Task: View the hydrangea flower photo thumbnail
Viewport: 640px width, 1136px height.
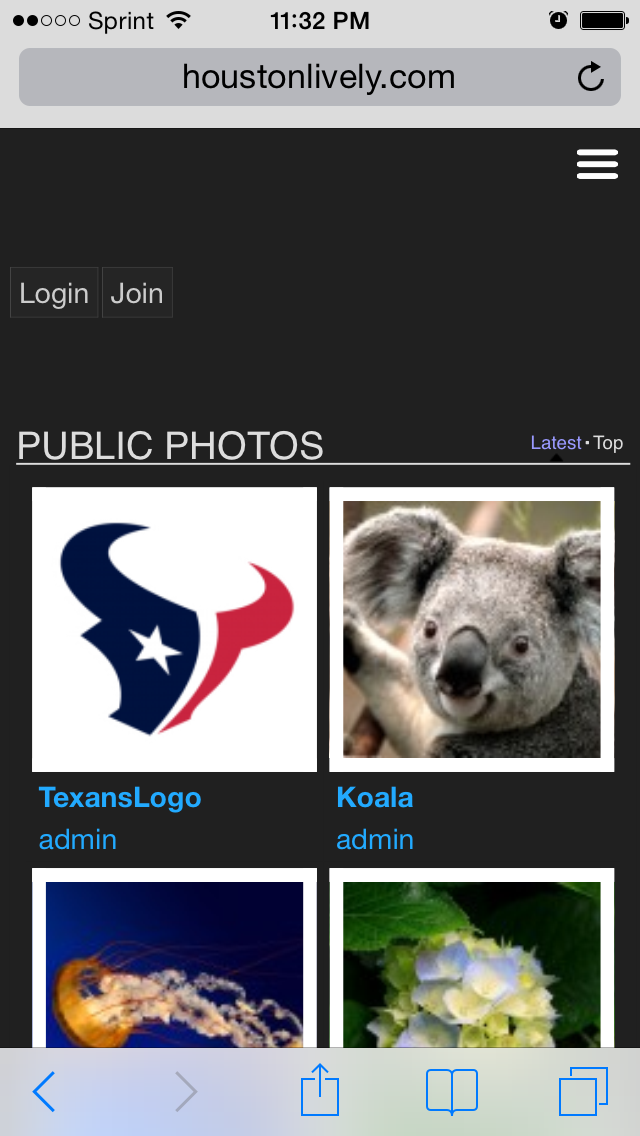Action: coord(471,960)
